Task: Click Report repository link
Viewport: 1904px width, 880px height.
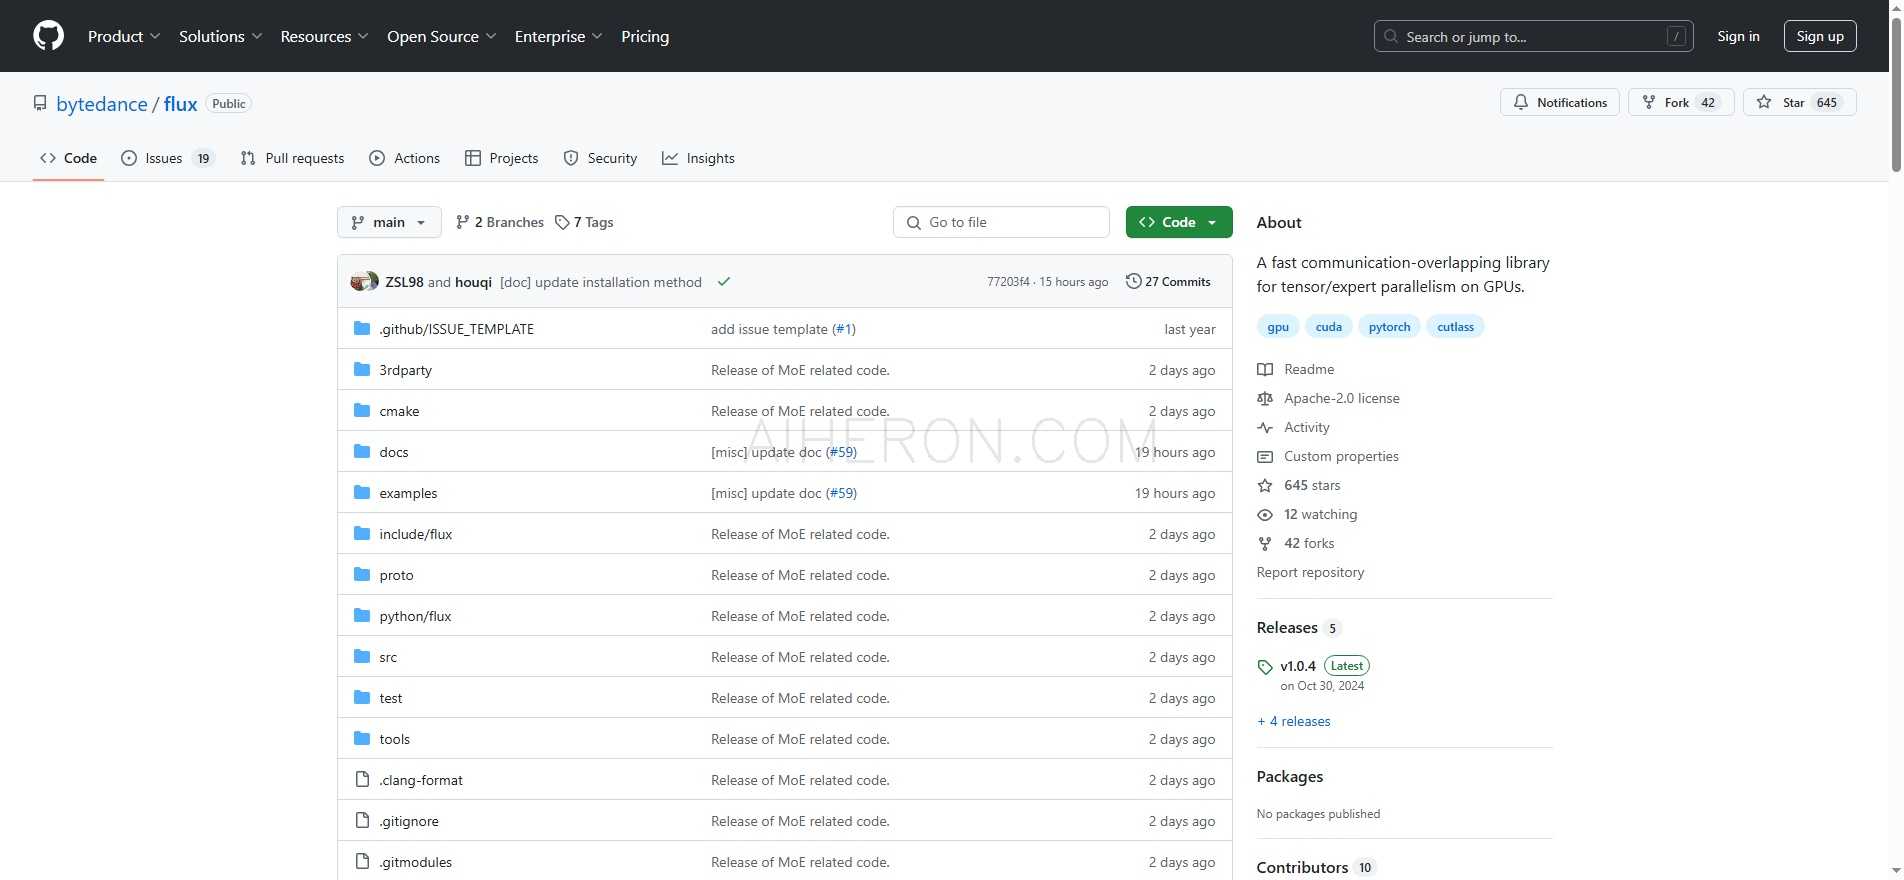Action: coord(1310,572)
